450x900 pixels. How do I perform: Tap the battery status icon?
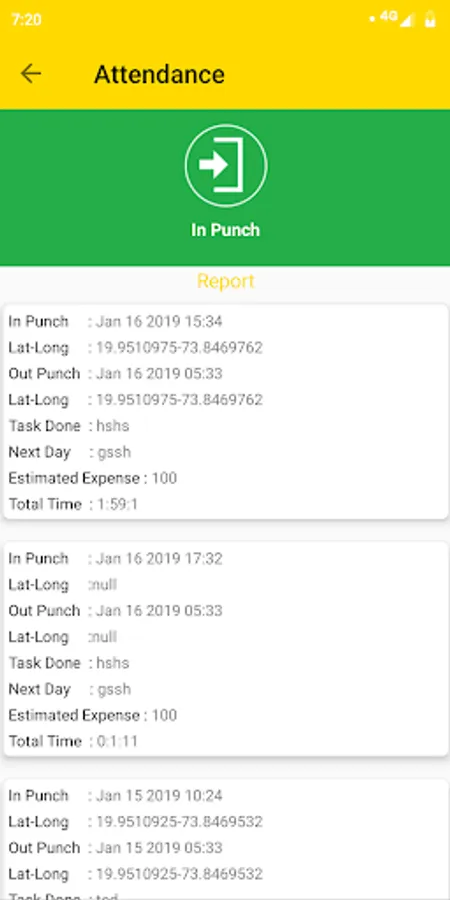[x=429, y=20]
